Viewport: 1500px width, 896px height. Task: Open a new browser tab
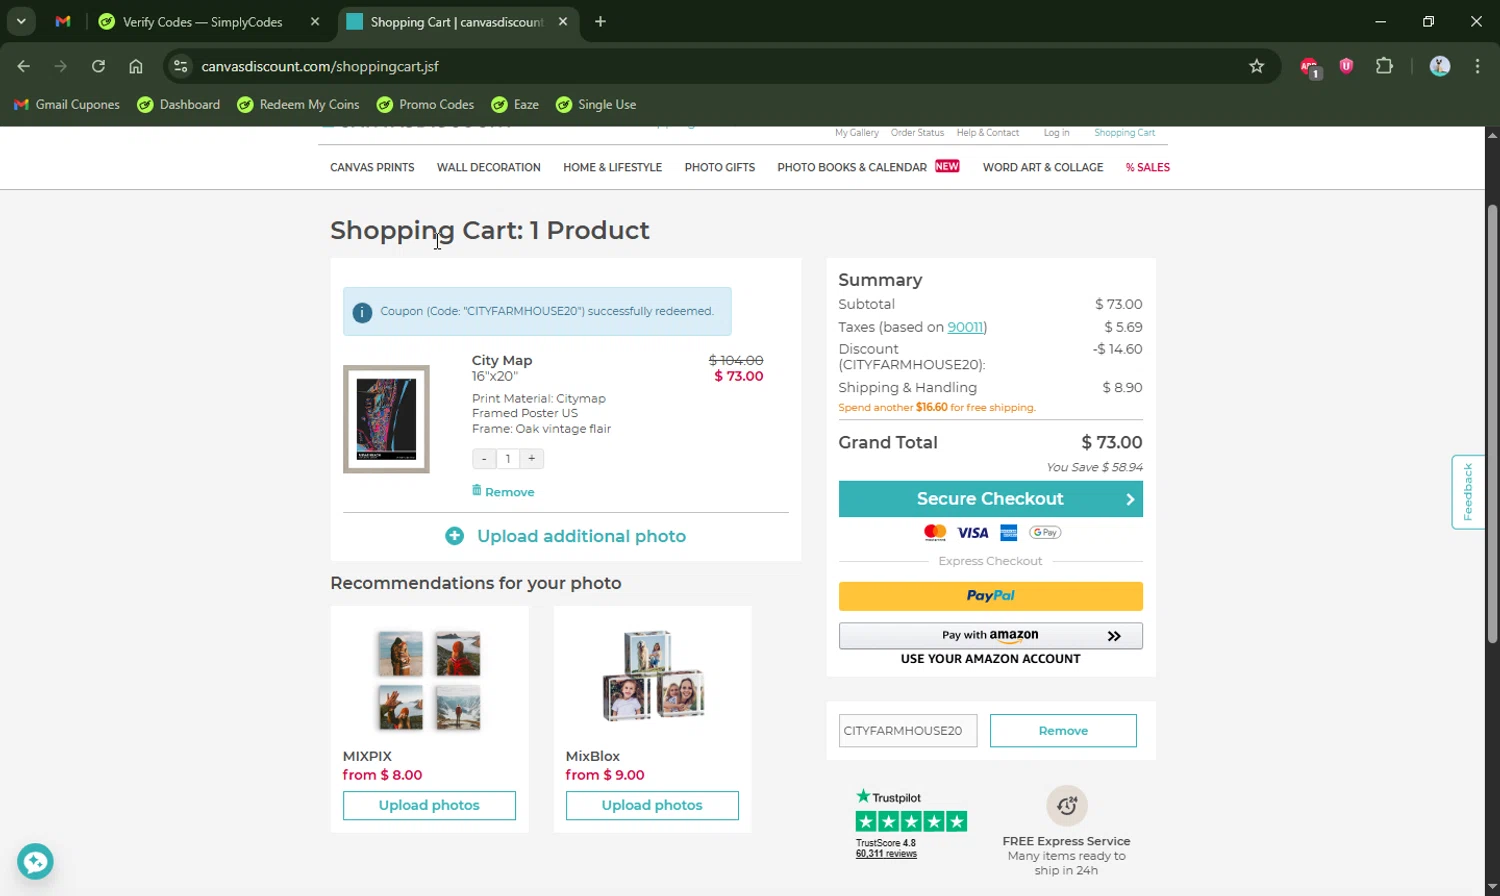click(600, 21)
